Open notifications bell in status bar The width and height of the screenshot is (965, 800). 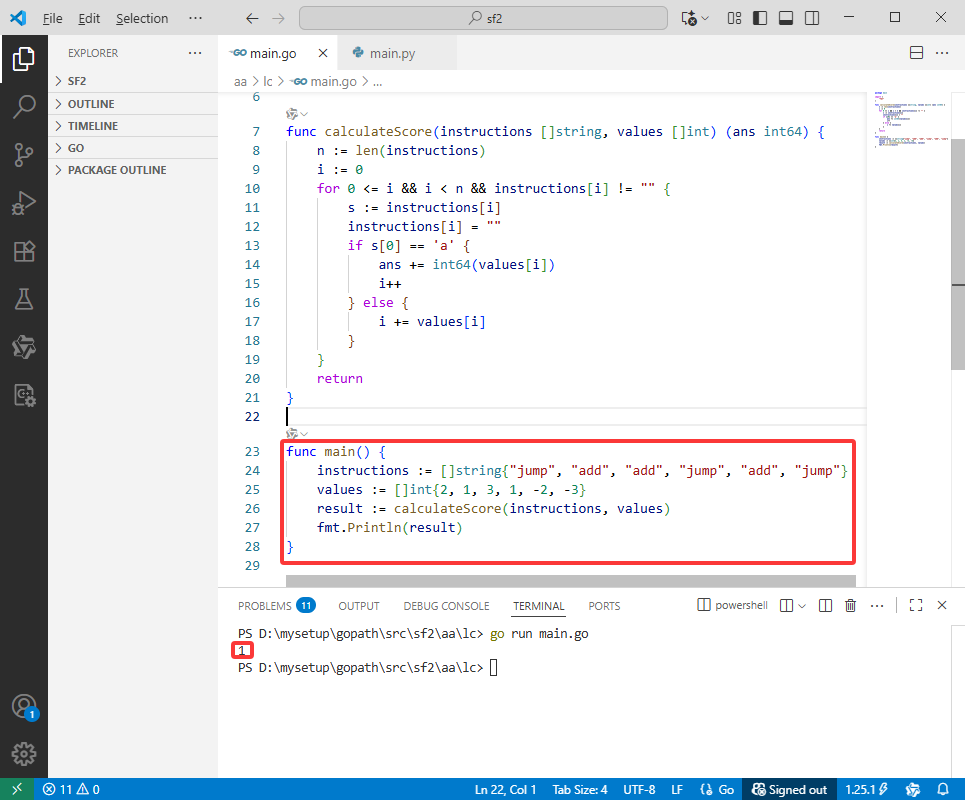click(x=942, y=789)
